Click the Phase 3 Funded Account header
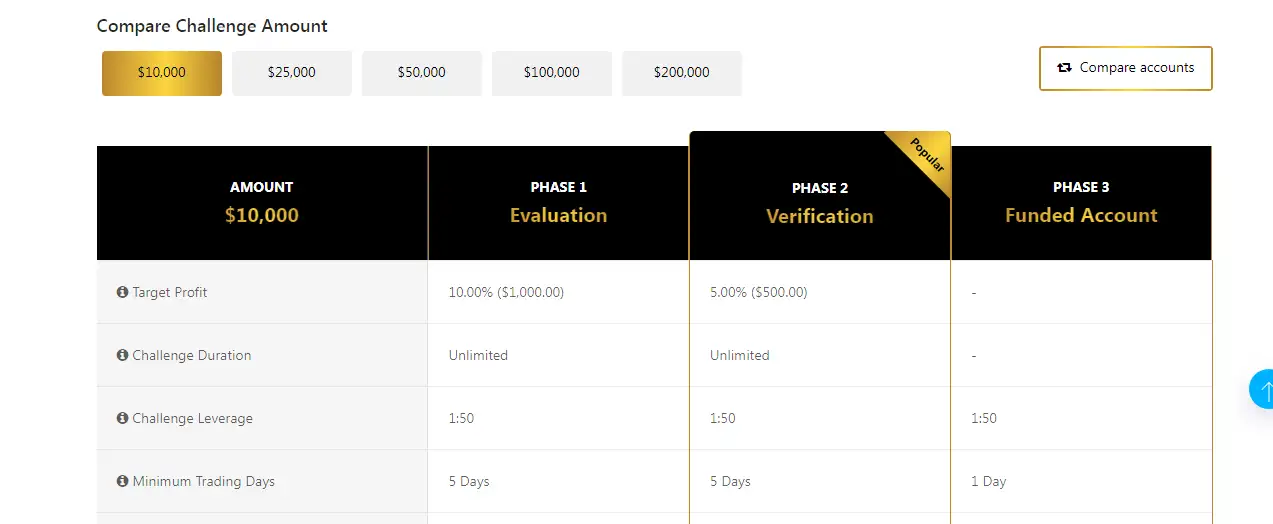The image size is (1273, 524). click(1081, 203)
